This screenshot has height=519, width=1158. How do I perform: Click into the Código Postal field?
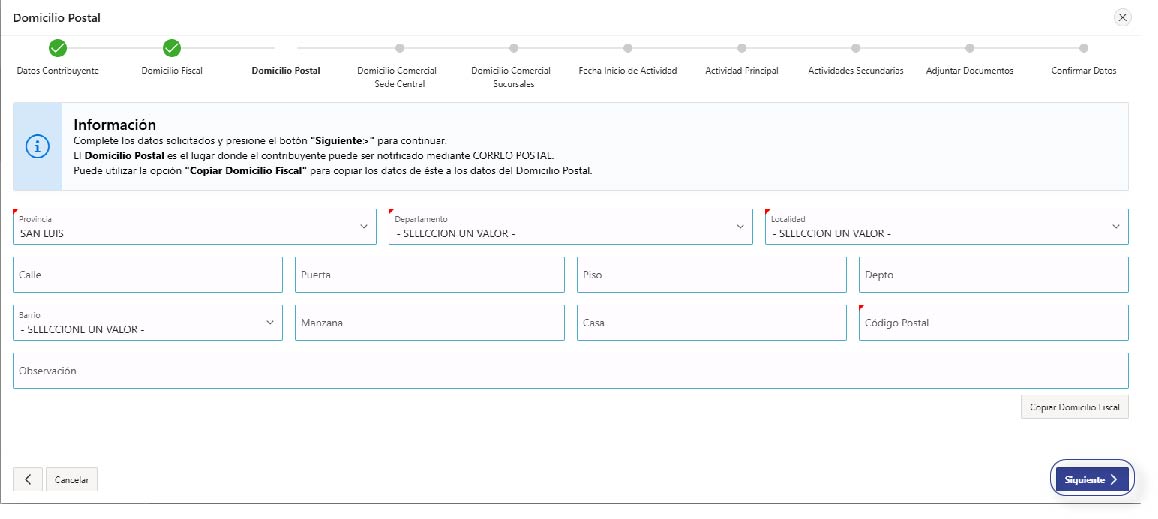click(x=993, y=323)
